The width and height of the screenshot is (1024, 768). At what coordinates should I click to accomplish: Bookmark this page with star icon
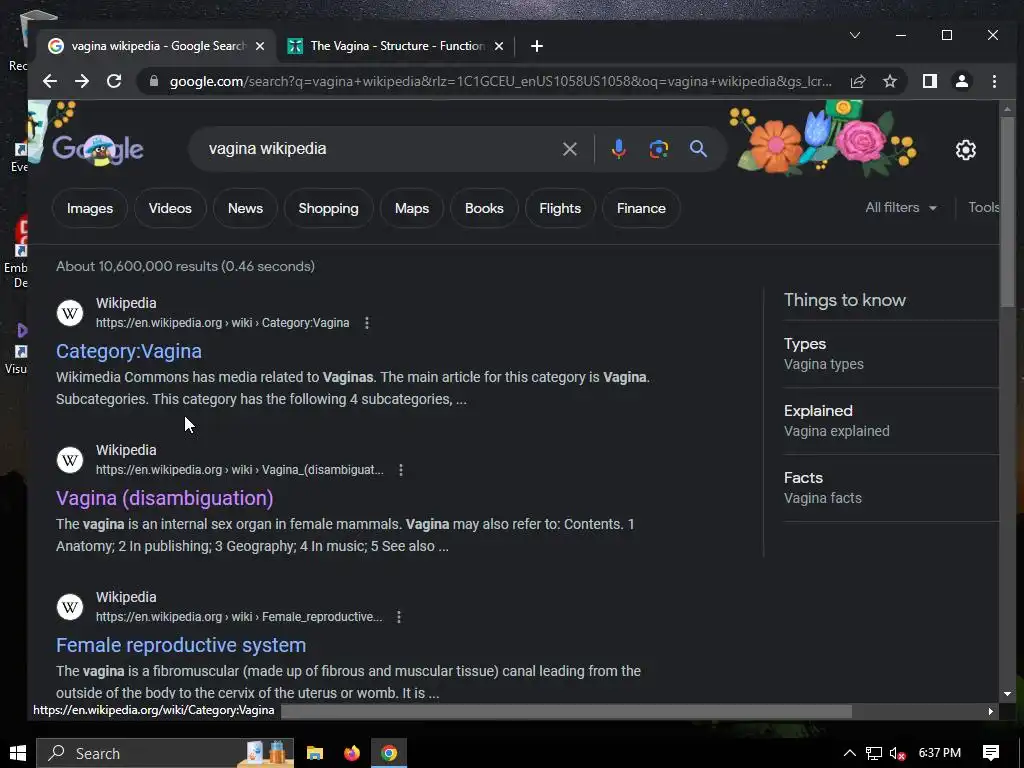coord(889,81)
